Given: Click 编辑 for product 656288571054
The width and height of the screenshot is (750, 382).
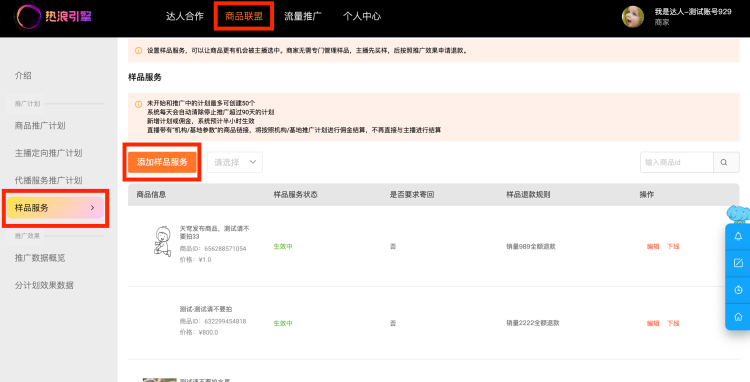Looking at the screenshot, I should pyautogui.click(x=653, y=247).
